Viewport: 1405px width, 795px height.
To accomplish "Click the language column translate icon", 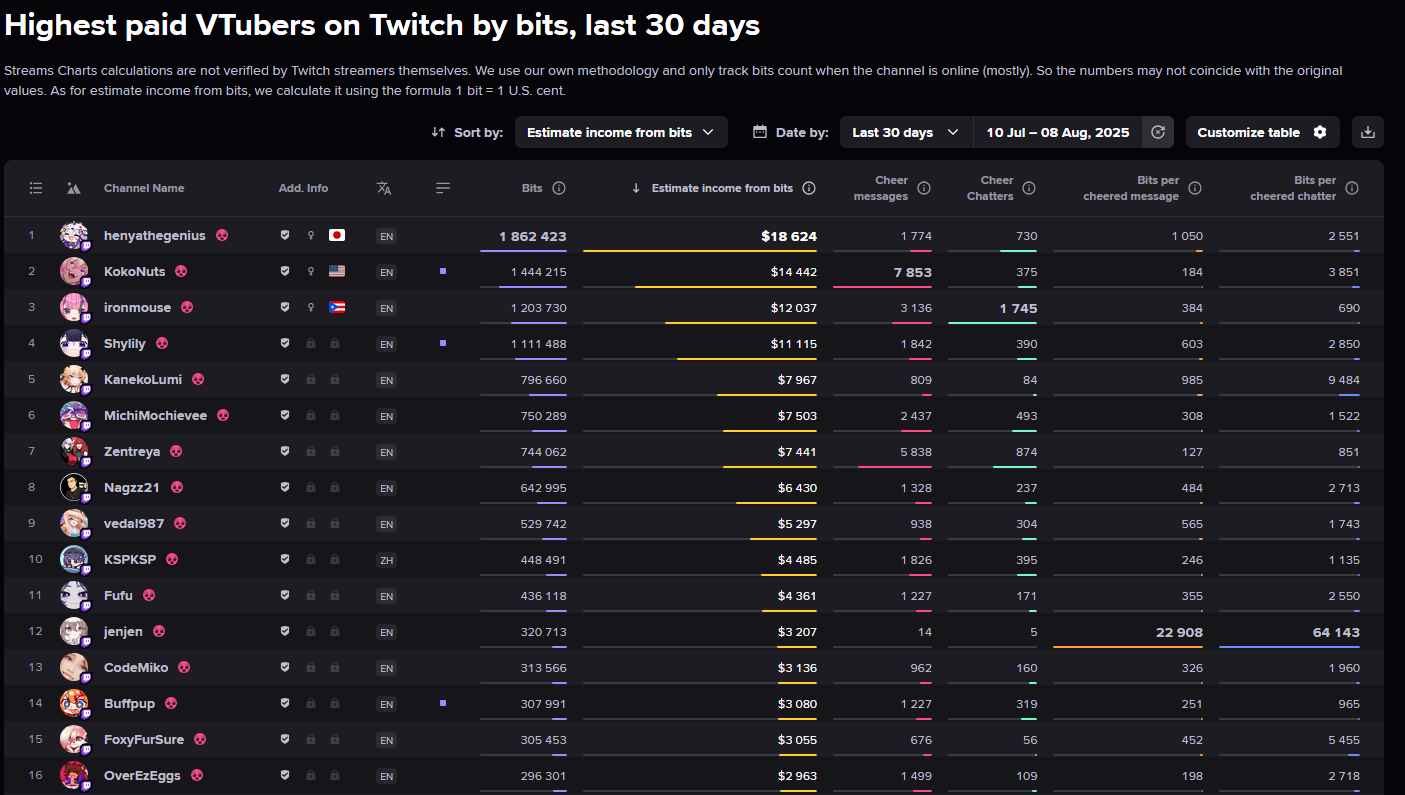I will coord(384,188).
